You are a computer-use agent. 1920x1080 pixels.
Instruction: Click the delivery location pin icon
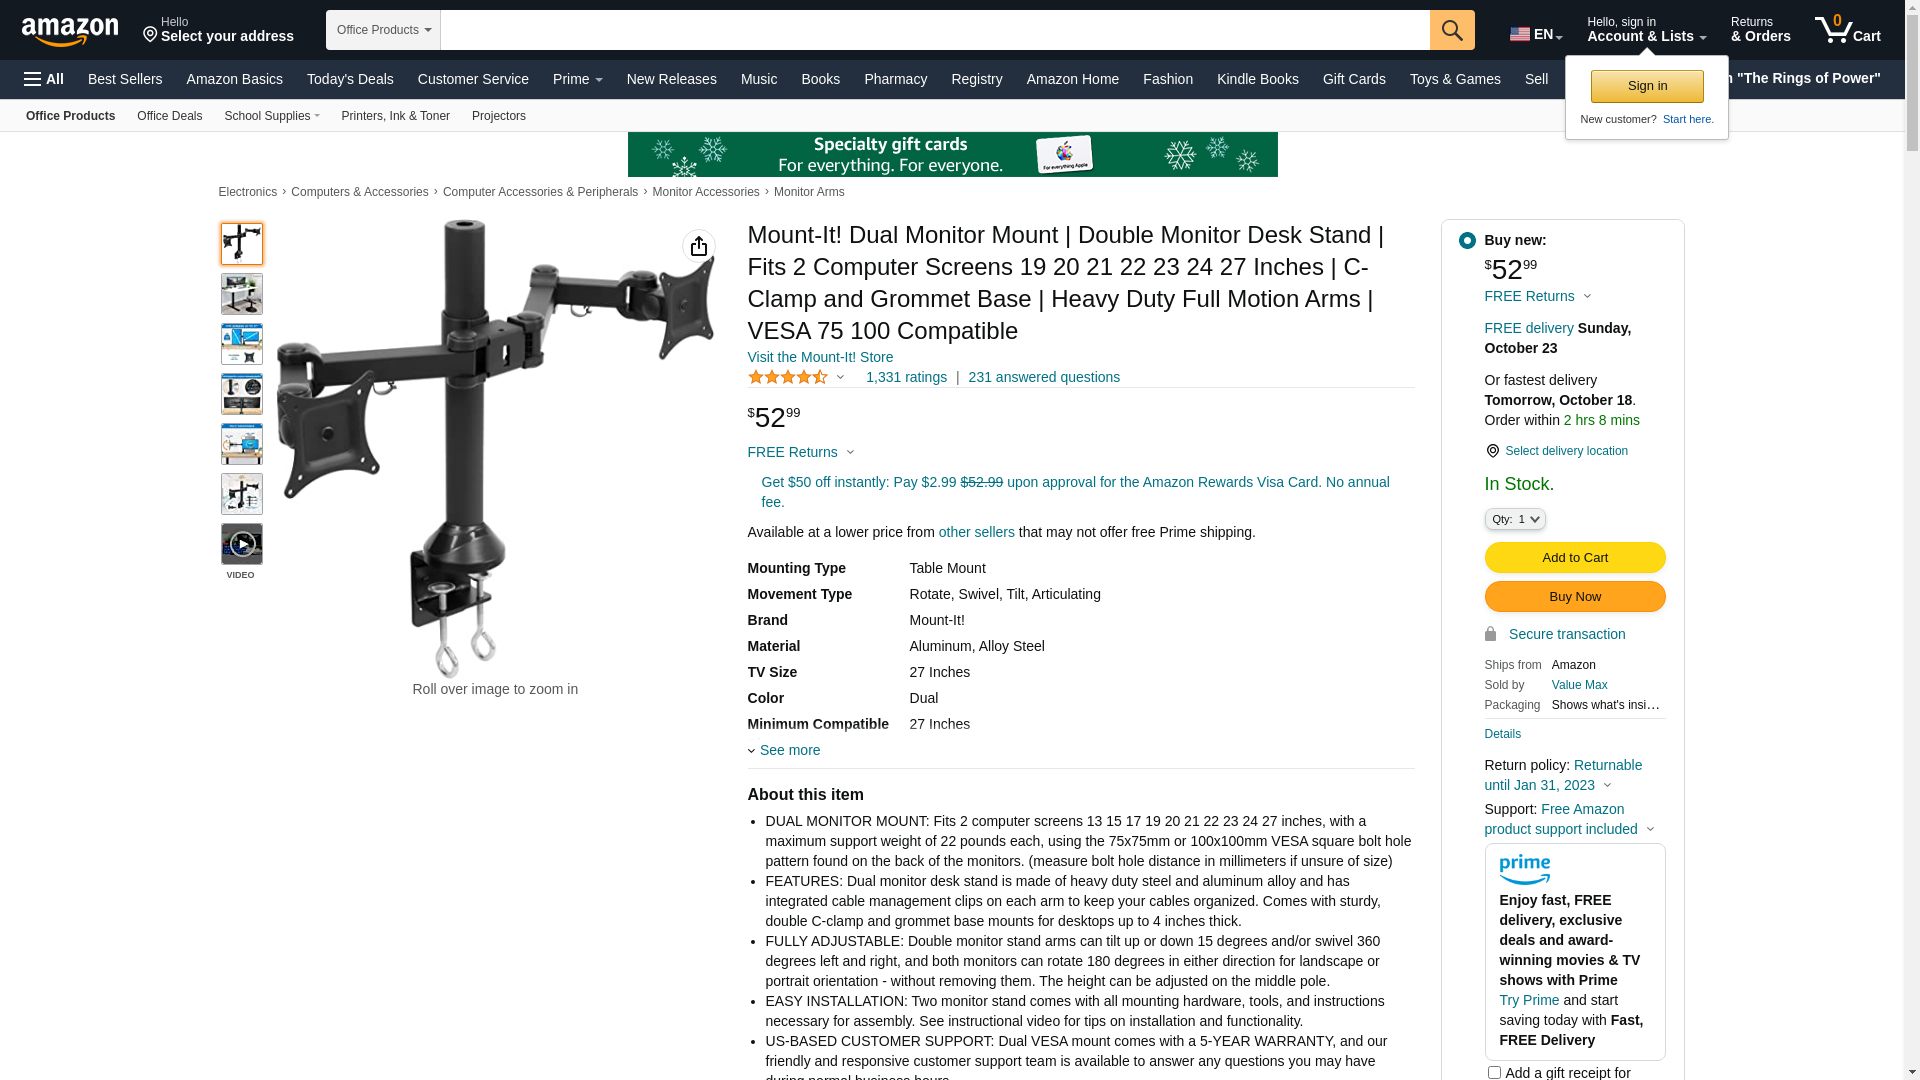[x=1492, y=451]
